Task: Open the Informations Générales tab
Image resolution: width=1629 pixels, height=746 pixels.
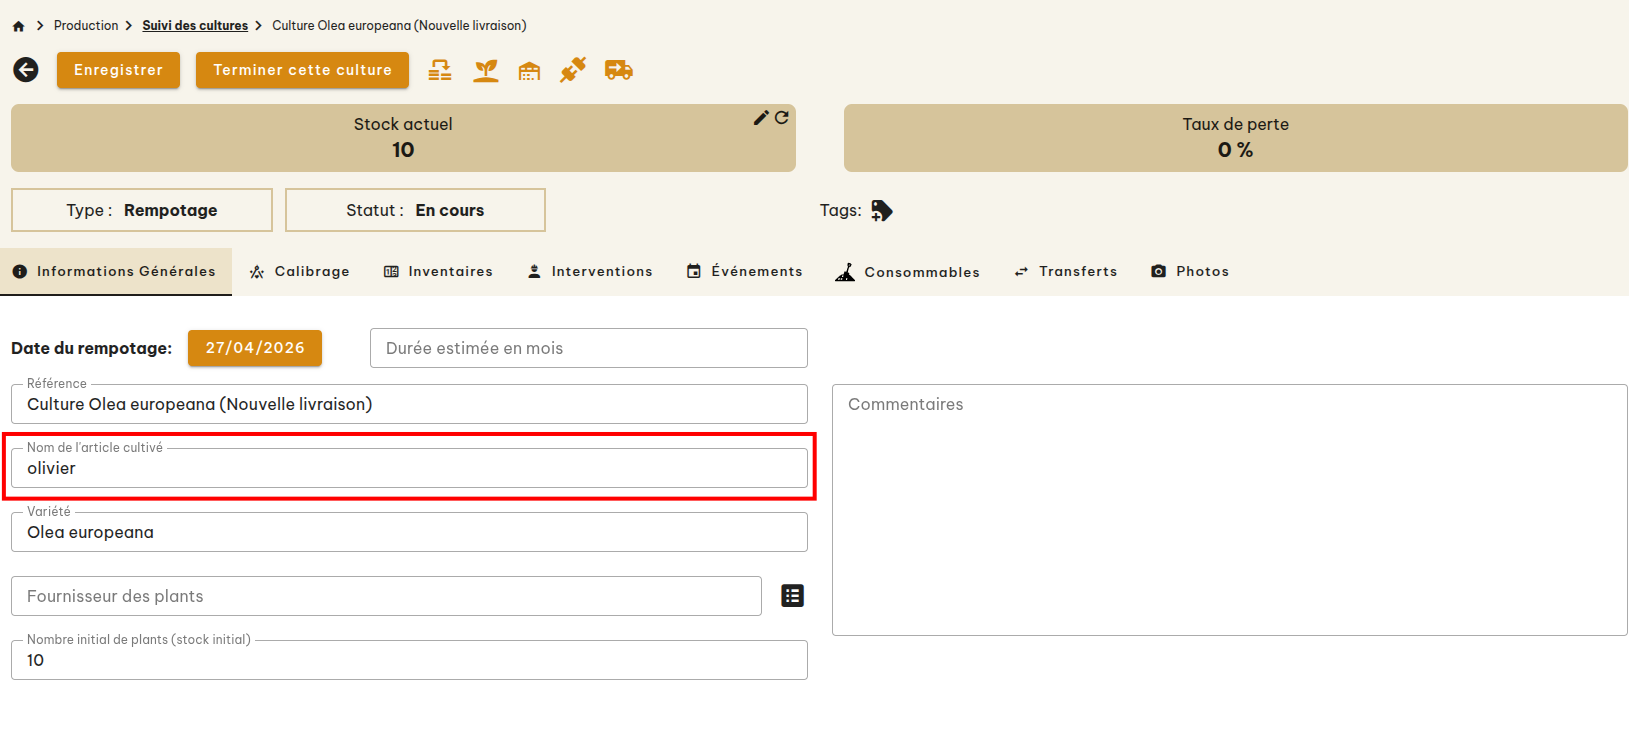Action: (116, 271)
